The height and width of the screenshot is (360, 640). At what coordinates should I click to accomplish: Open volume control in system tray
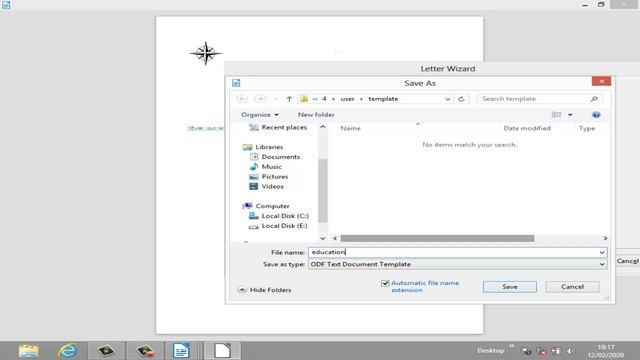(x=571, y=351)
